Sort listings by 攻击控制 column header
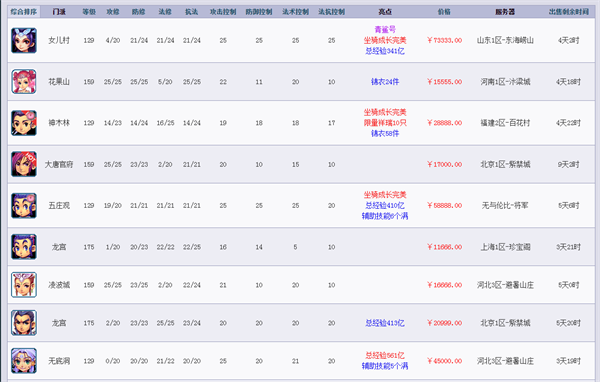 tap(223, 12)
